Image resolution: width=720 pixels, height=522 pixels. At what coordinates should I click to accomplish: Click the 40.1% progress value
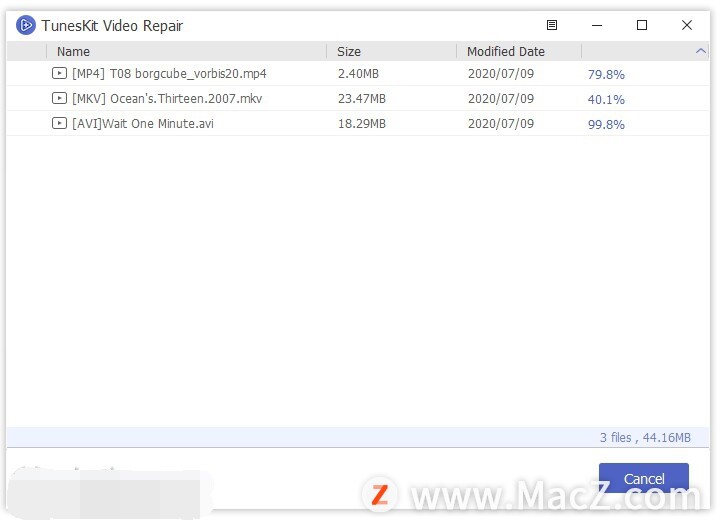(606, 100)
